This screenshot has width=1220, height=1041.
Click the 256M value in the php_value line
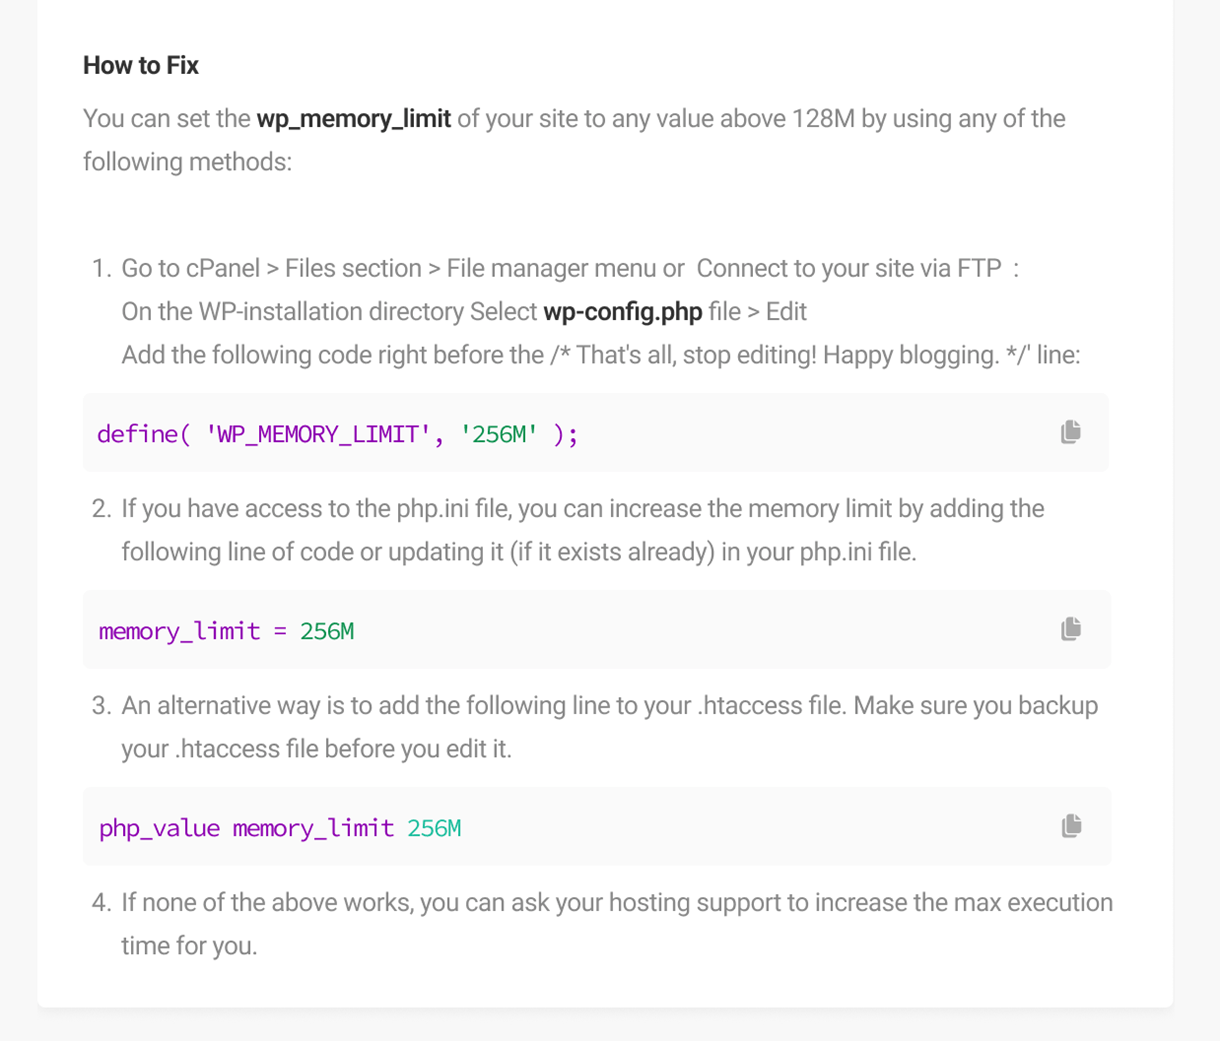click(x=434, y=828)
